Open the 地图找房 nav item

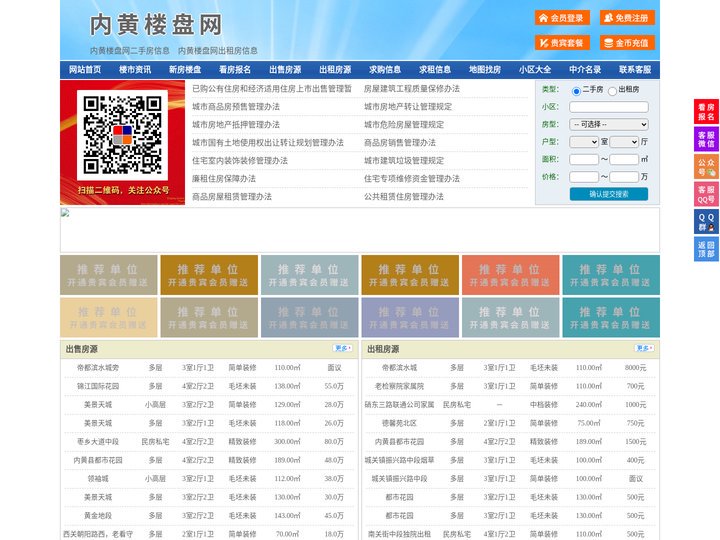[485, 70]
